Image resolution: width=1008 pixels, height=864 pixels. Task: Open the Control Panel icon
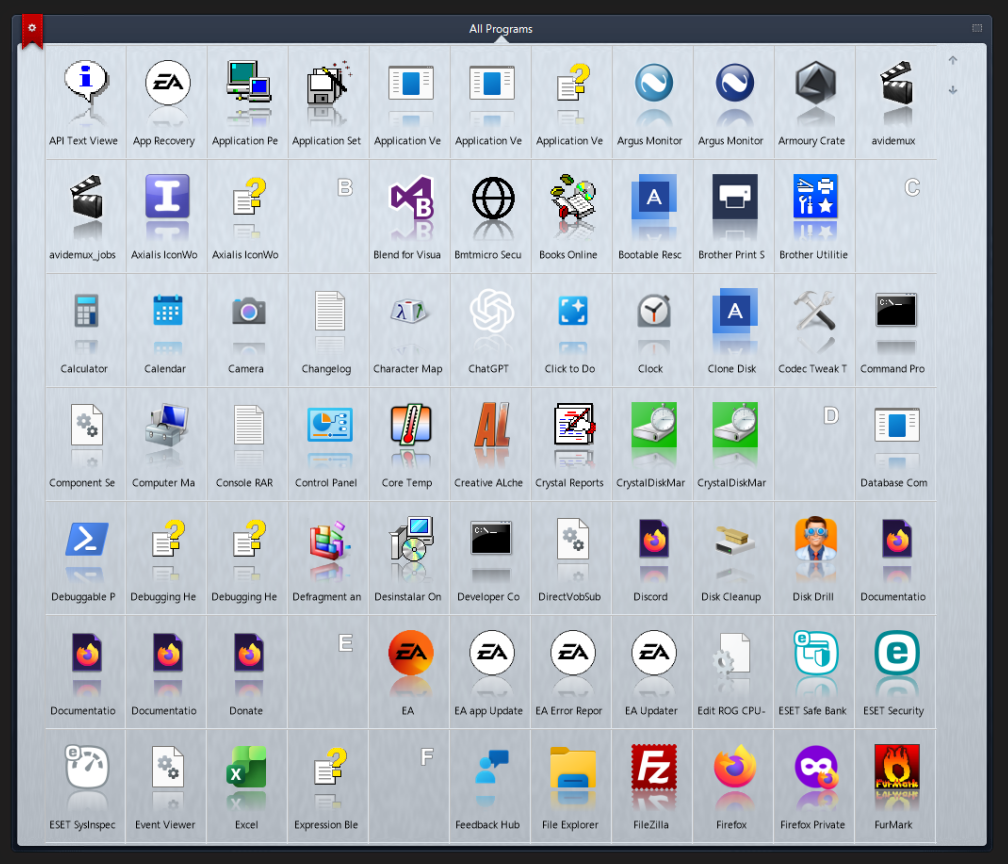(327, 426)
